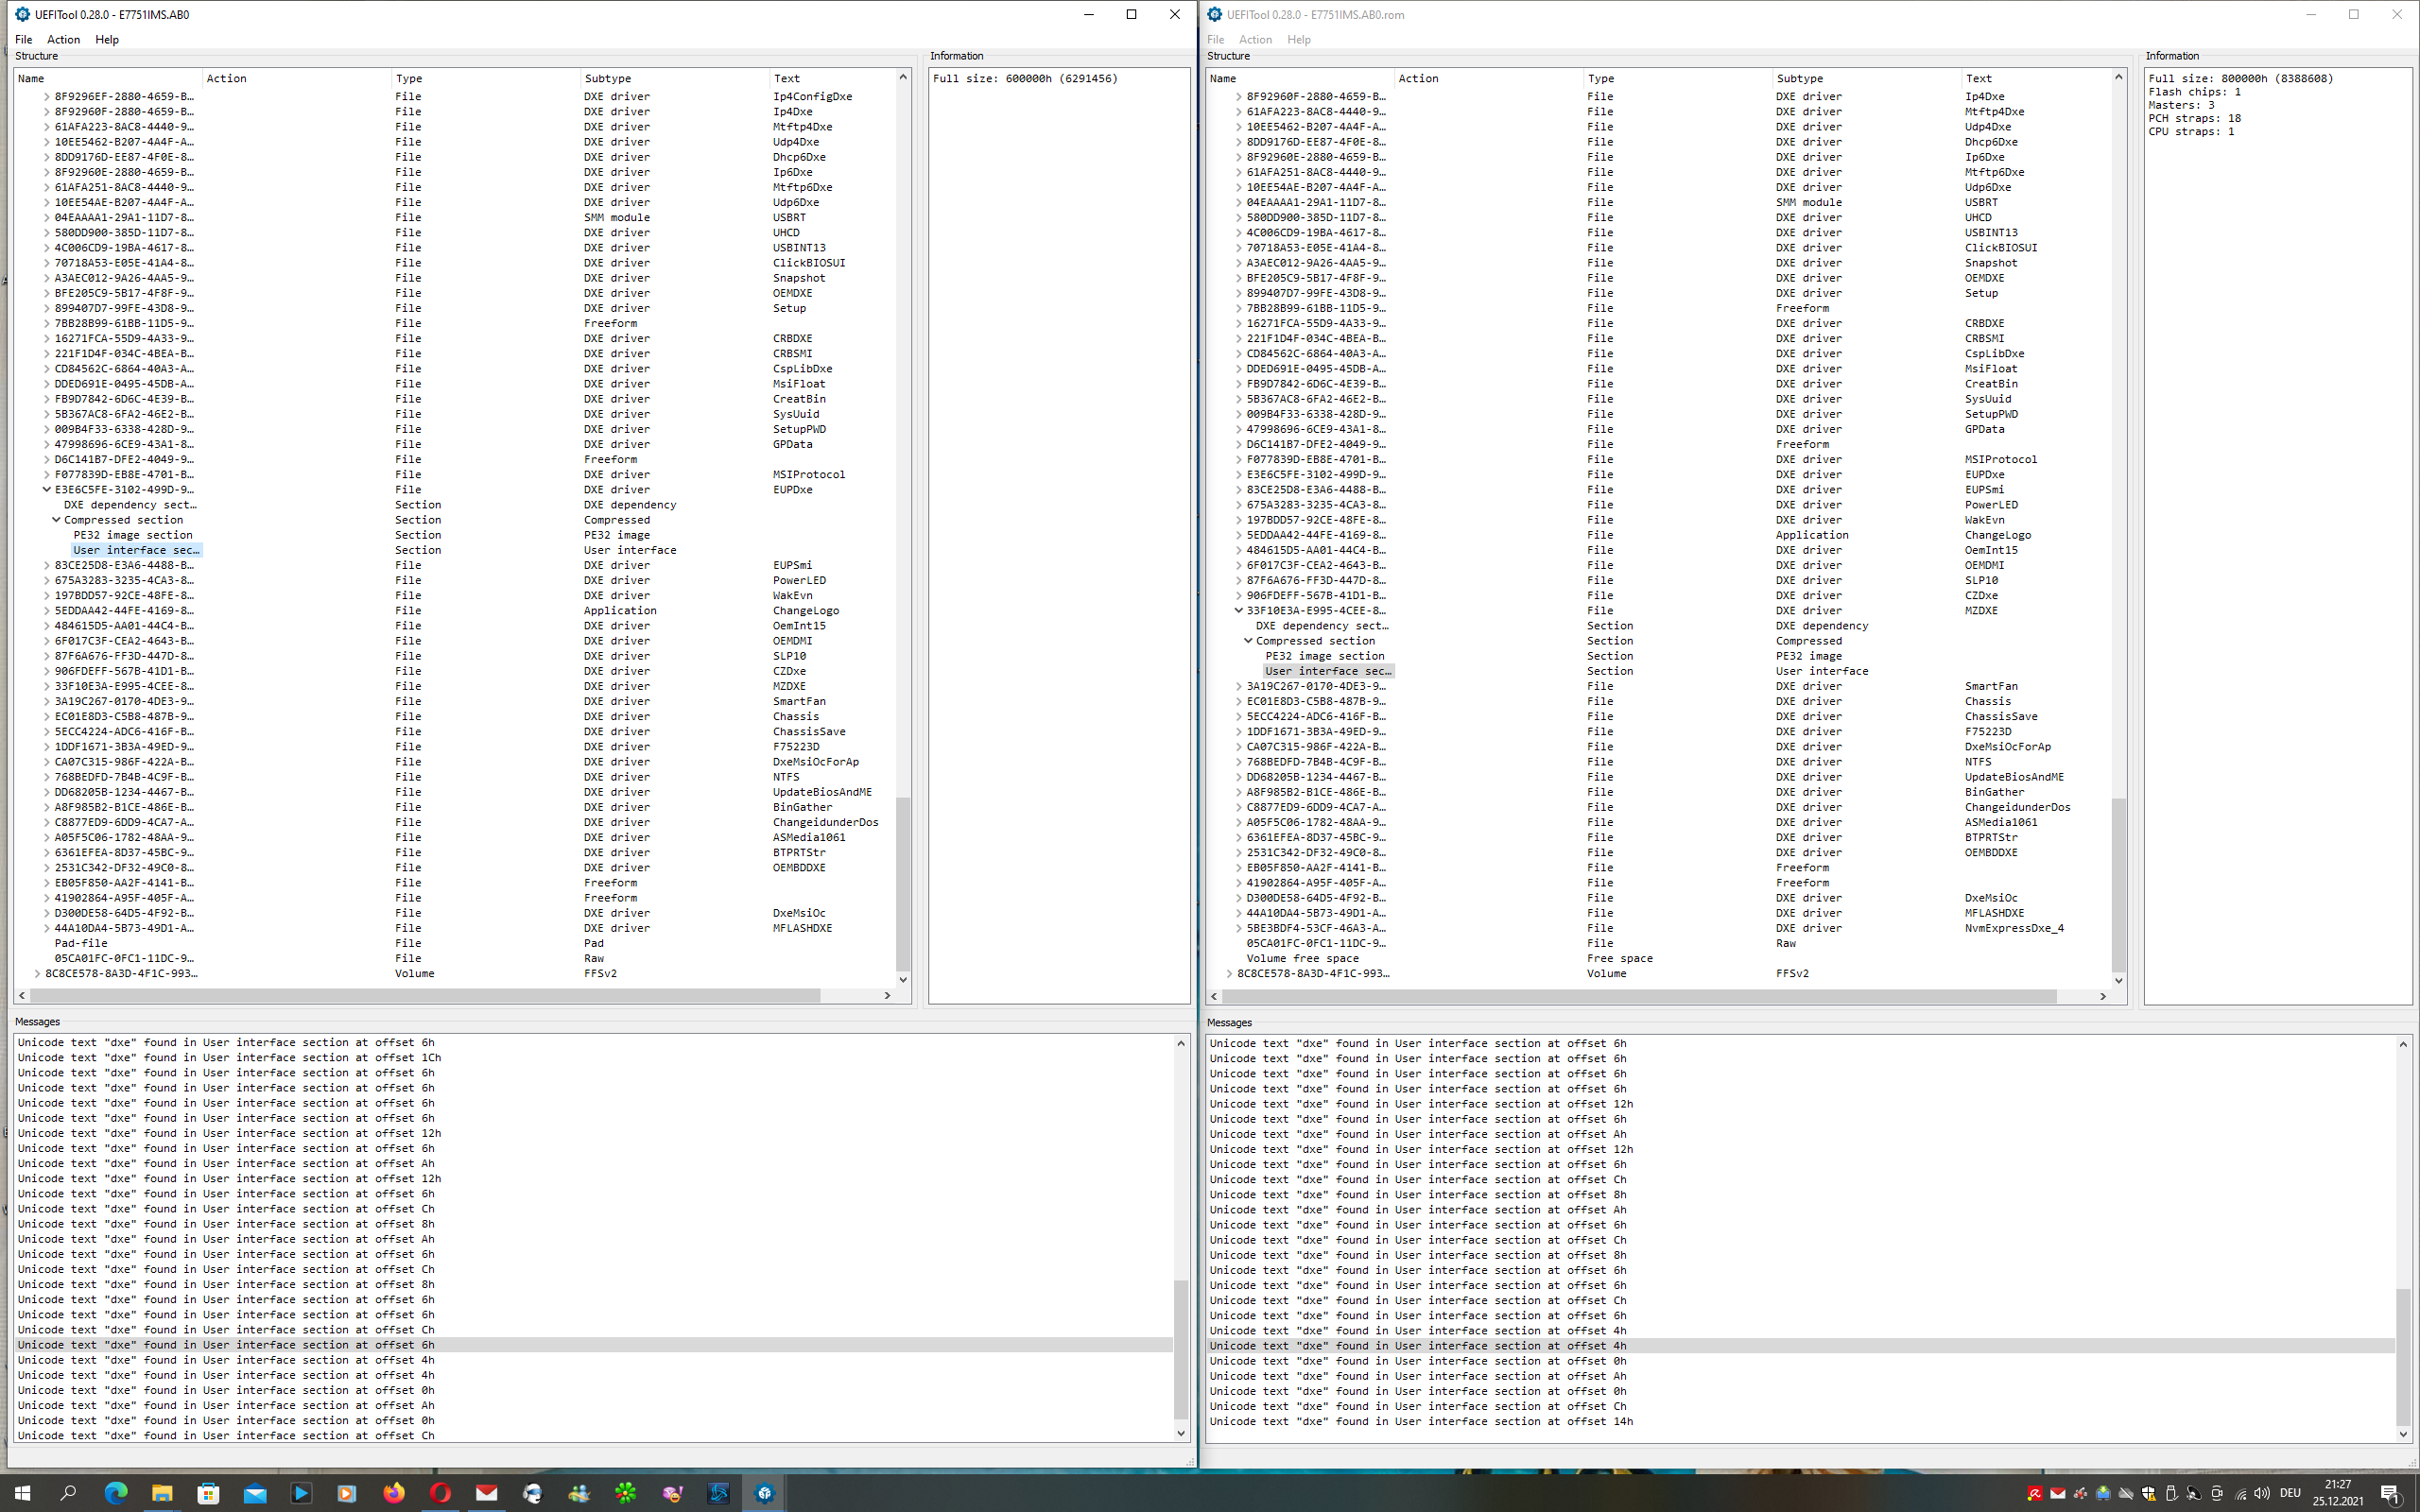Viewport: 2420px width, 1512px height.
Task: Collapse the 33F10E3A-E995-4CEE MZDXE file in the right window
Action: point(1238,610)
